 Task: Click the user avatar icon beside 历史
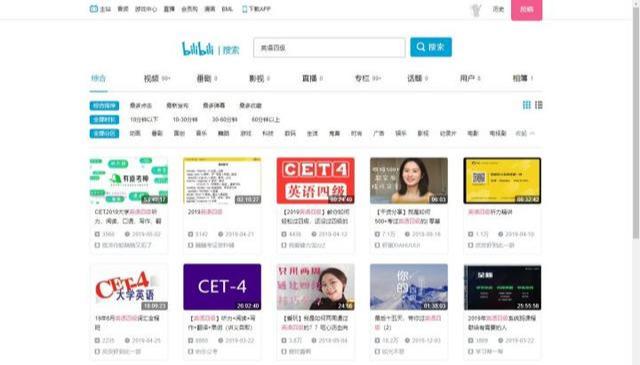476,9
